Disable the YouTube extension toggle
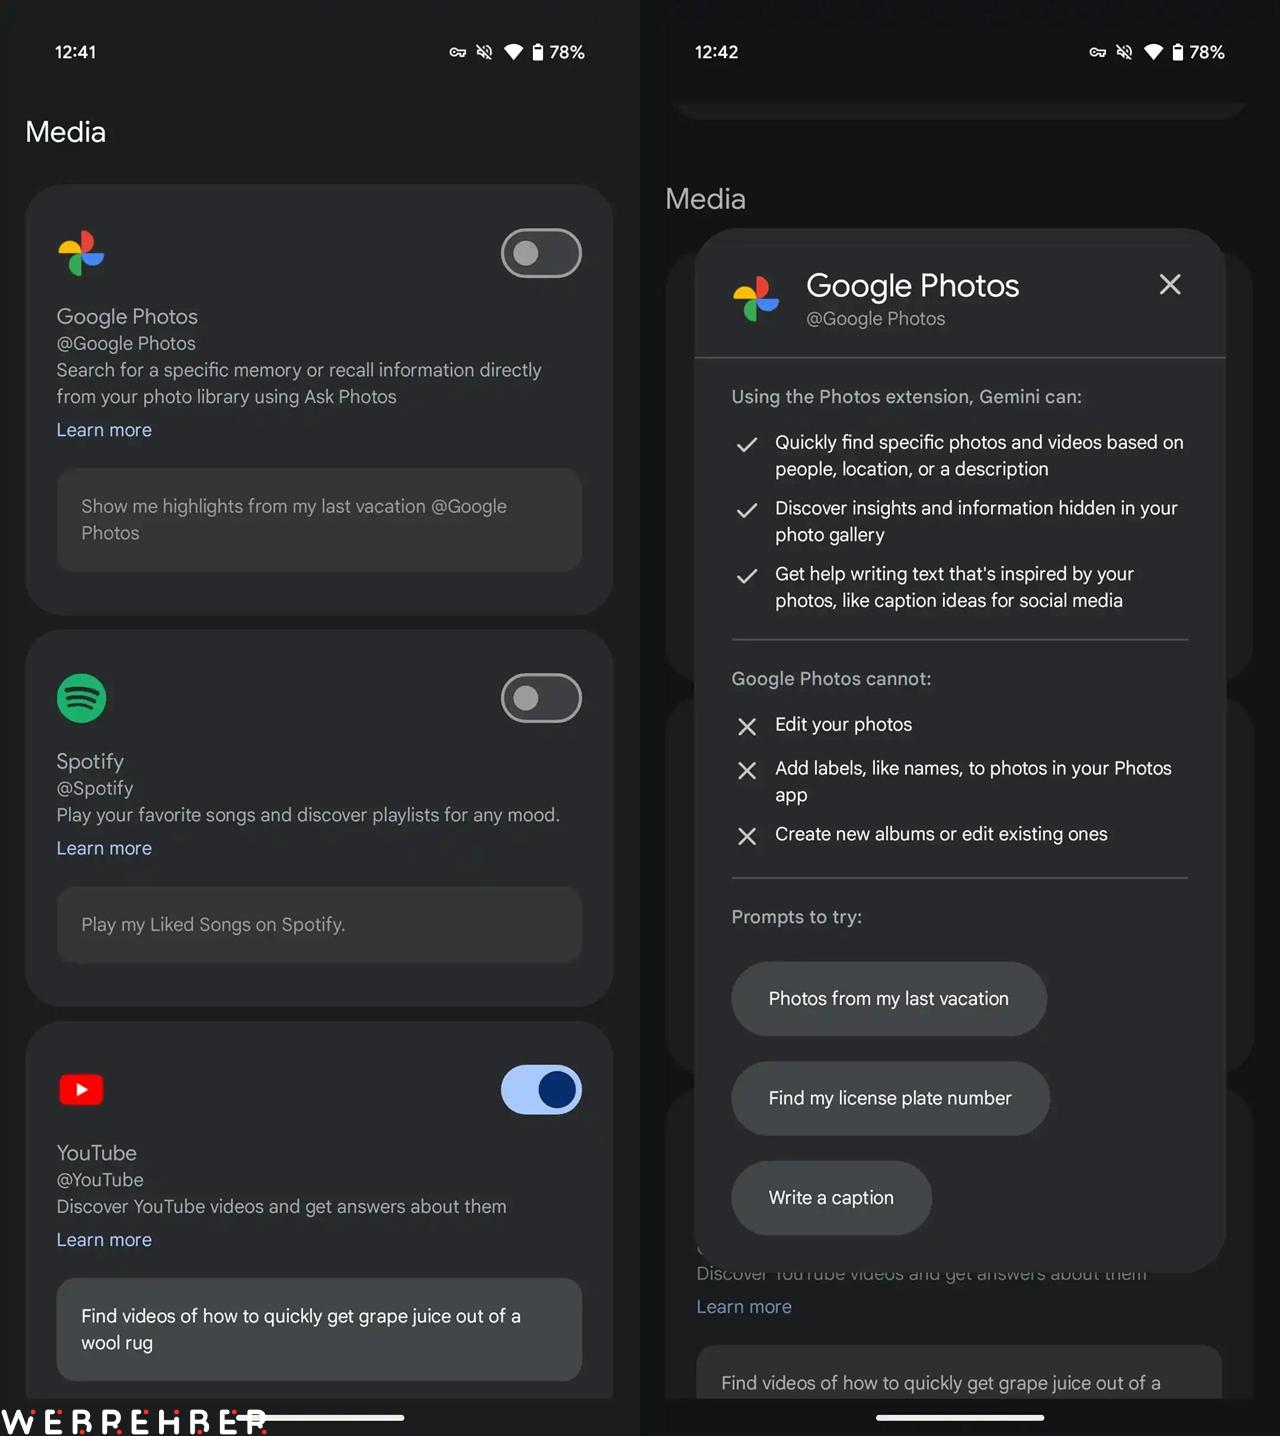Screen dimensions: 1280x1436 pyautogui.click(x=541, y=1089)
